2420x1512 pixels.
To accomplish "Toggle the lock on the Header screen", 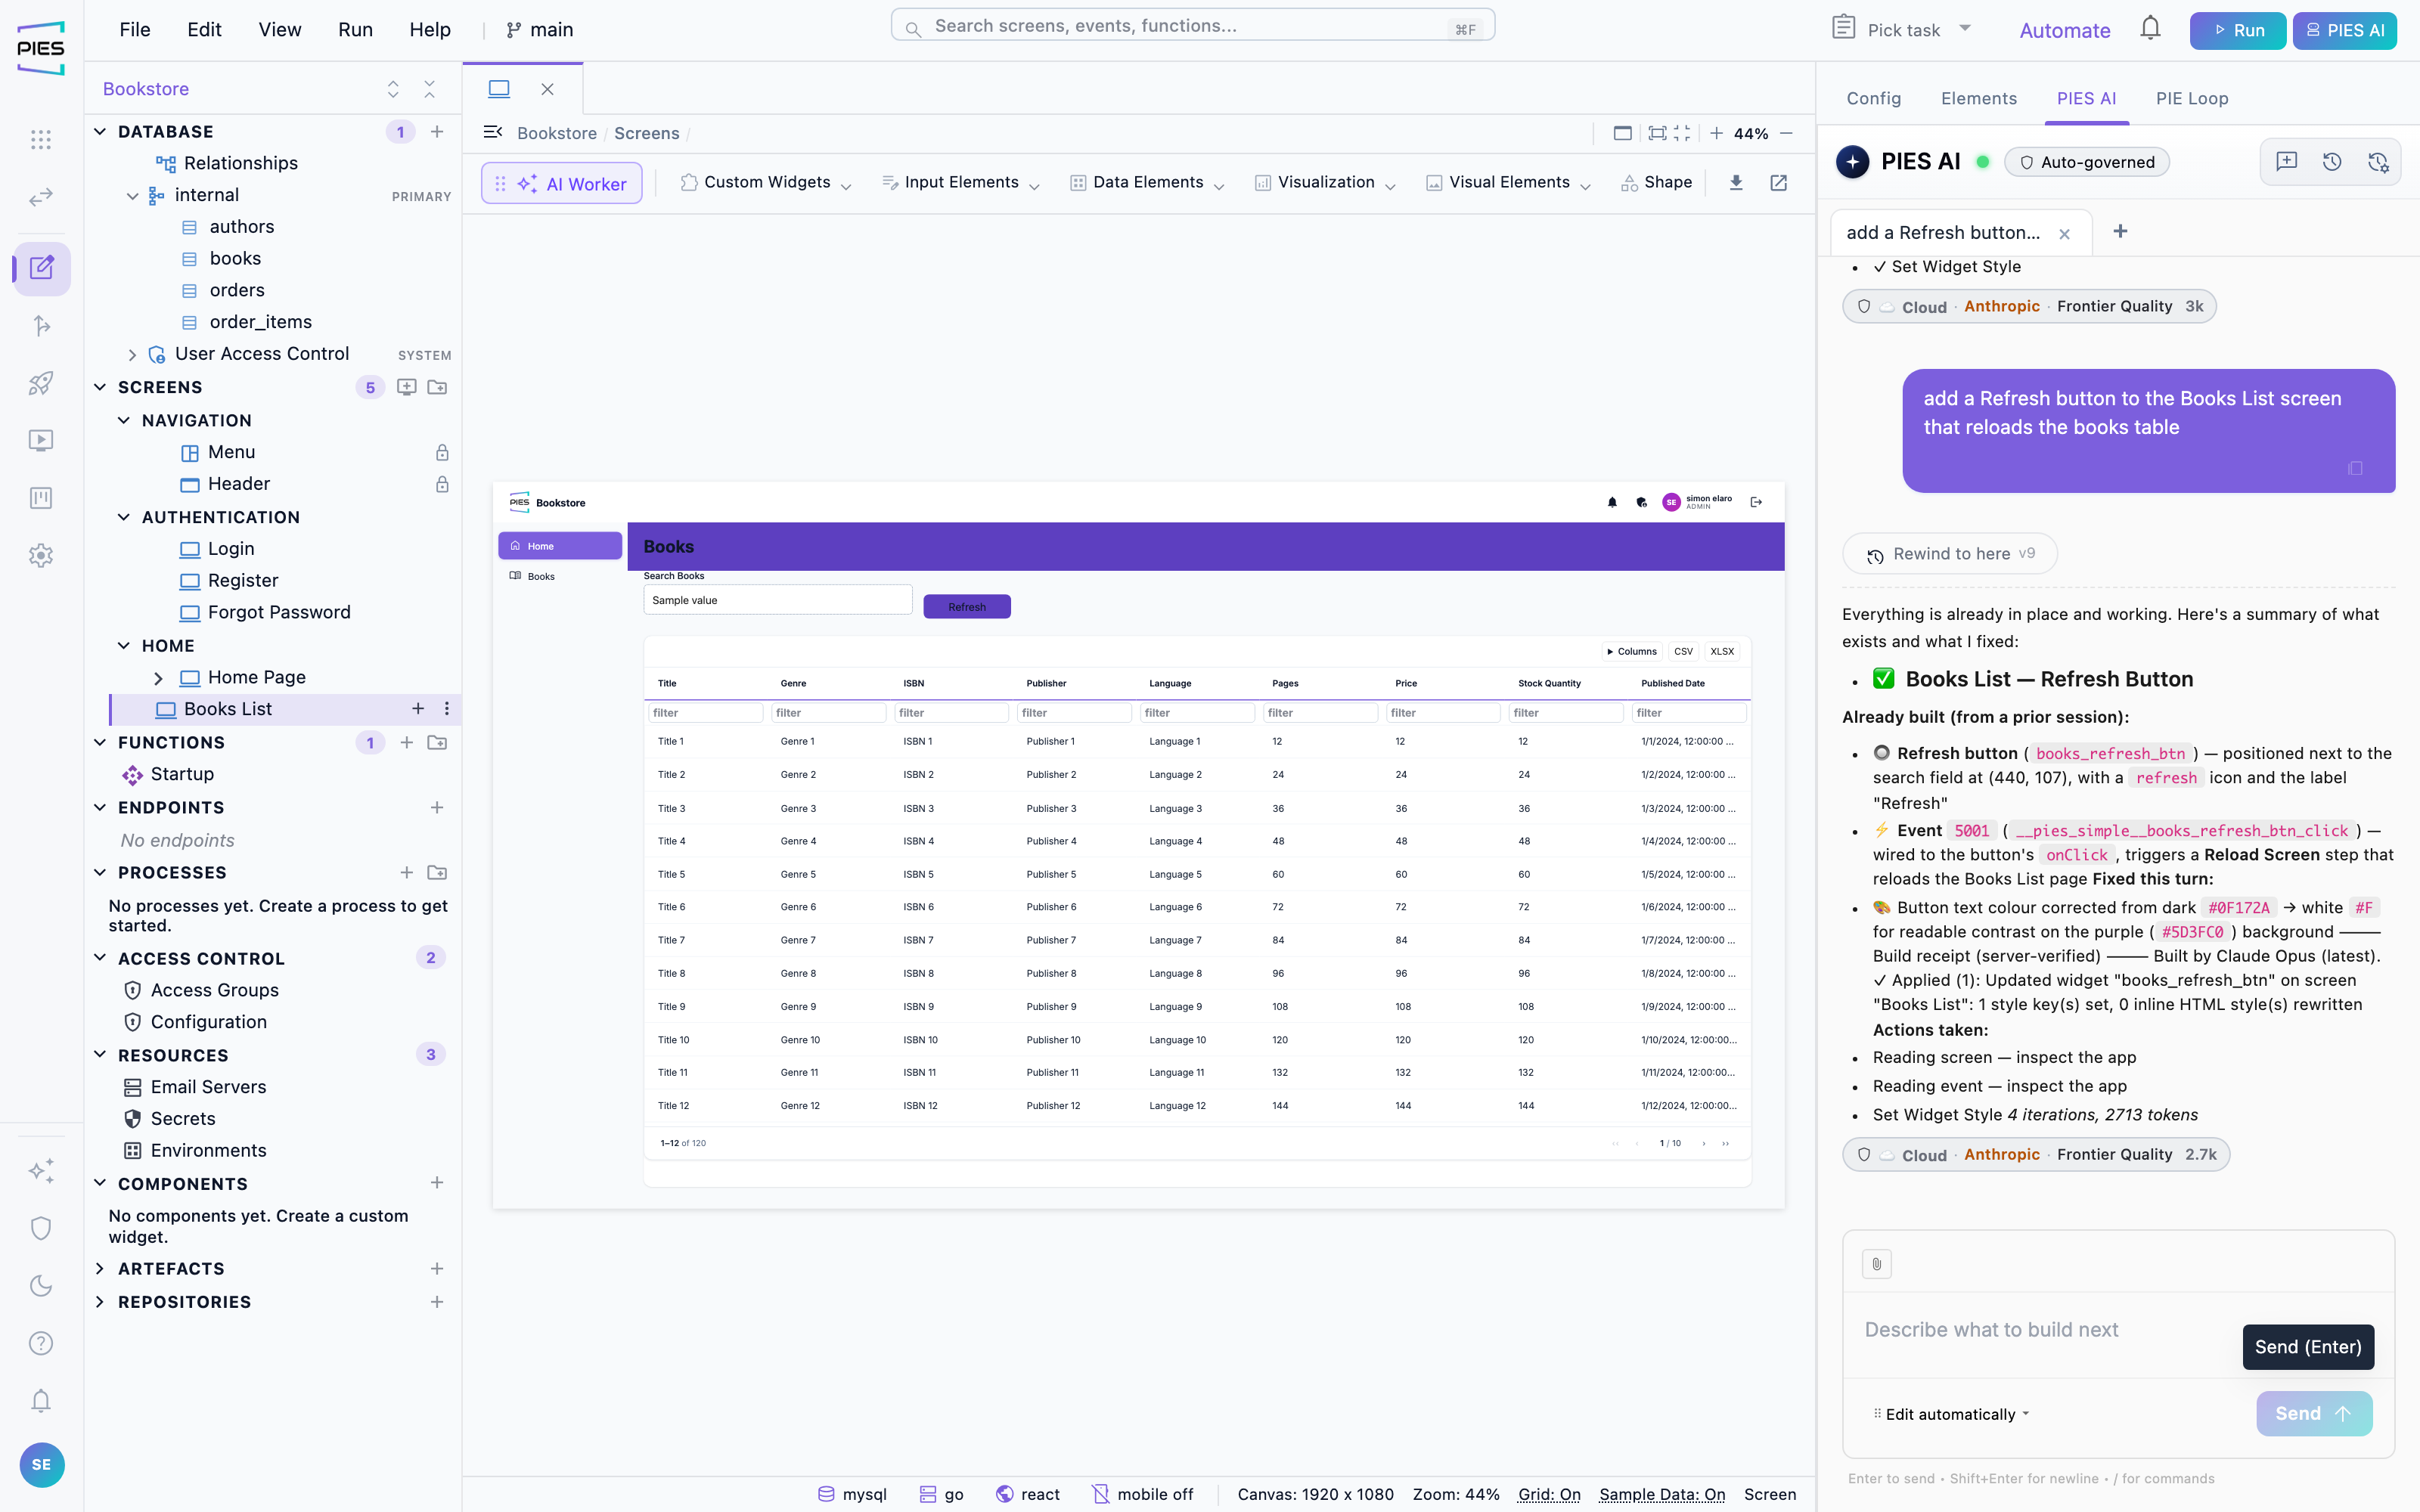I will (442, 485).
